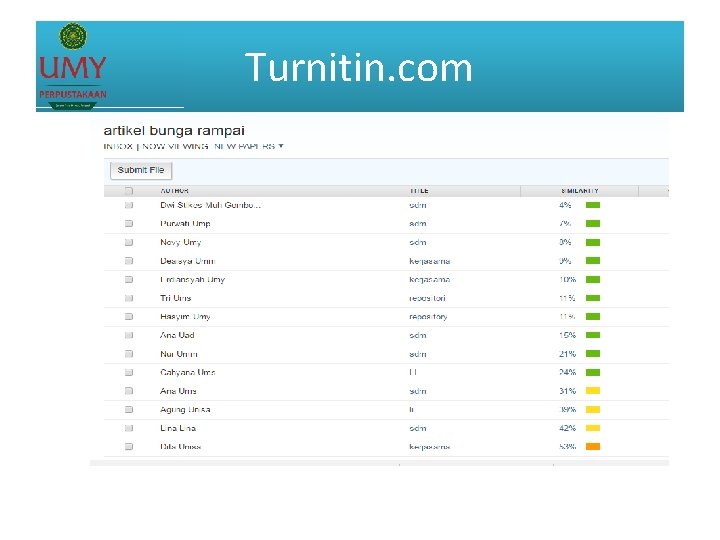Open yellow similarity bar for Lina Lina 42%

[593, 428]
